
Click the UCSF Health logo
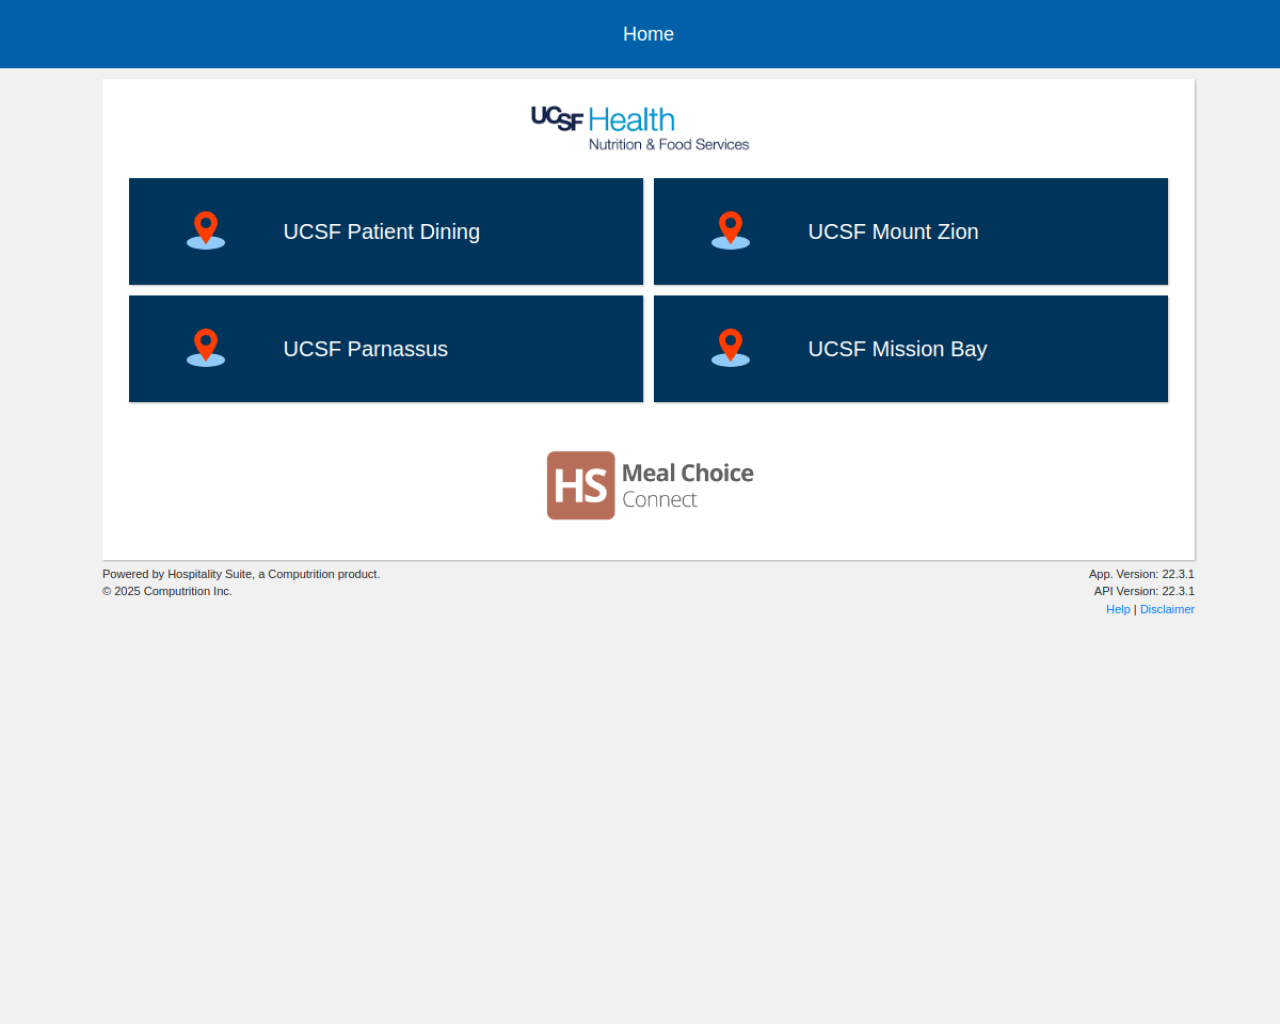640,129
